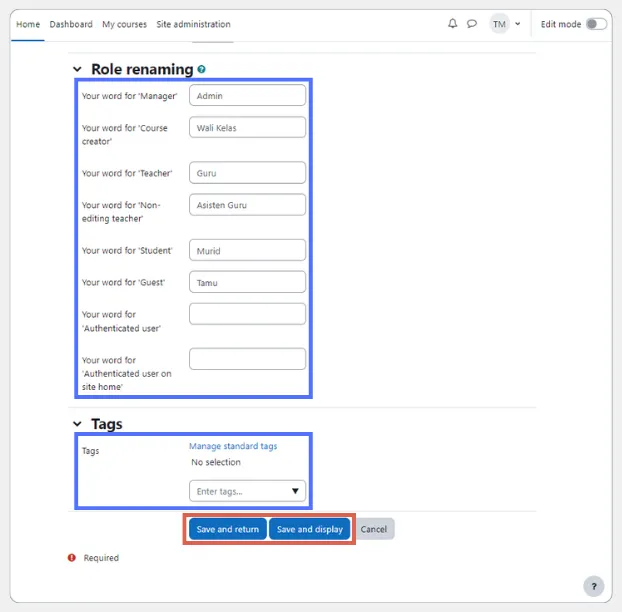Open Manage standard tags link
Screen dimensions: 622x612
[233, 446]
